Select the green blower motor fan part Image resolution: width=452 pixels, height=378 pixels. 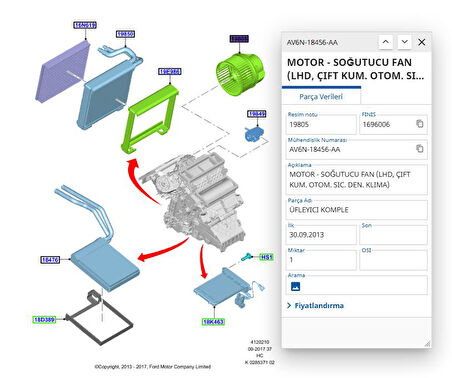point(240,74)
